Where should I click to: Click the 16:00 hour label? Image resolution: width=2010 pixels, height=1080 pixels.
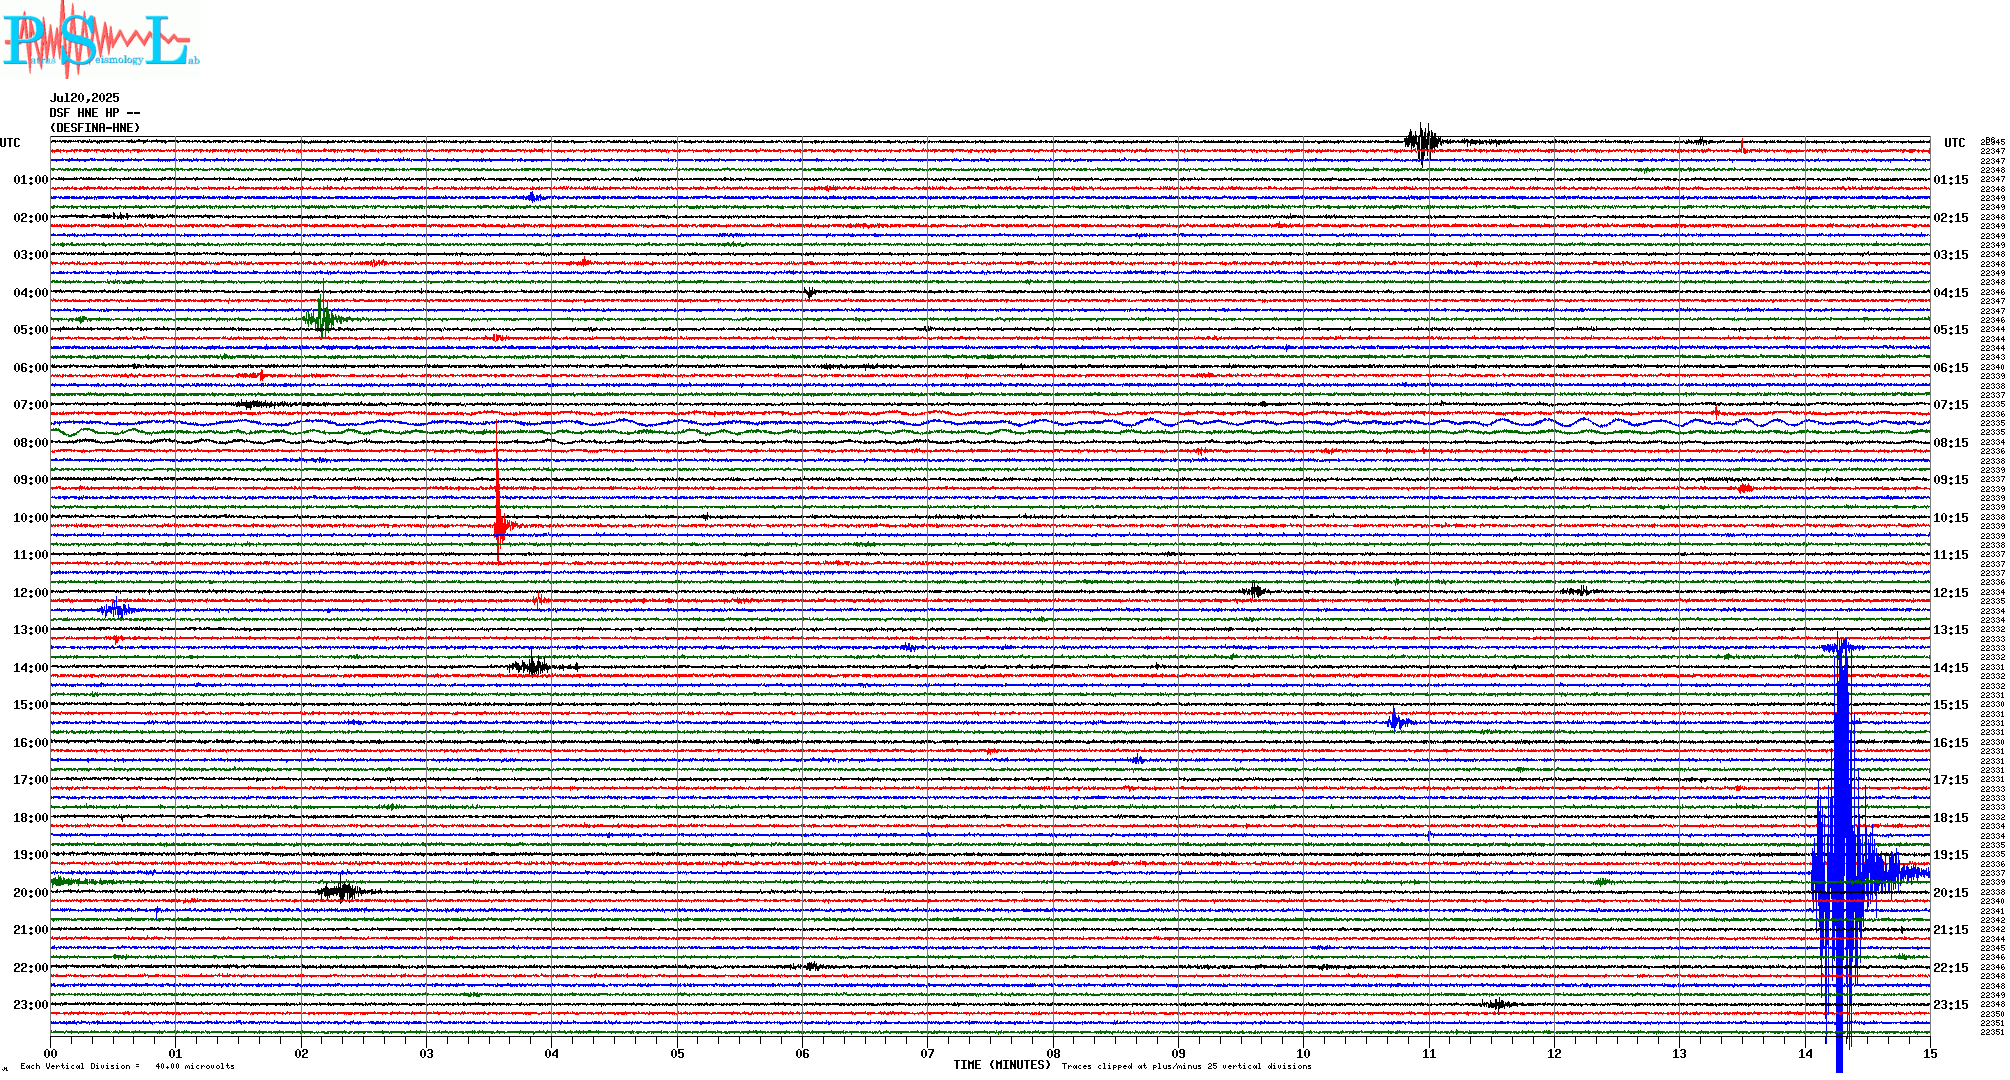31,743
